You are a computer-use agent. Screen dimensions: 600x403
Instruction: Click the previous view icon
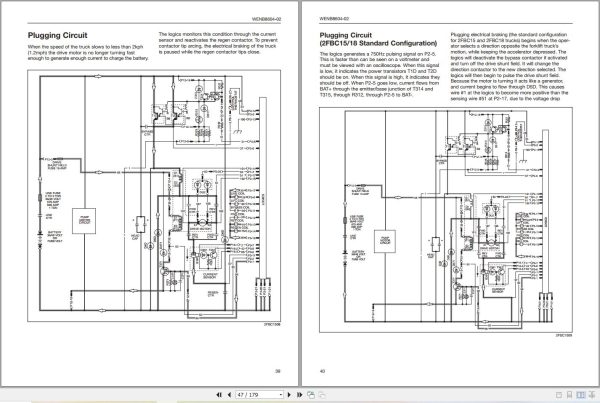click(x=311, y=395)
